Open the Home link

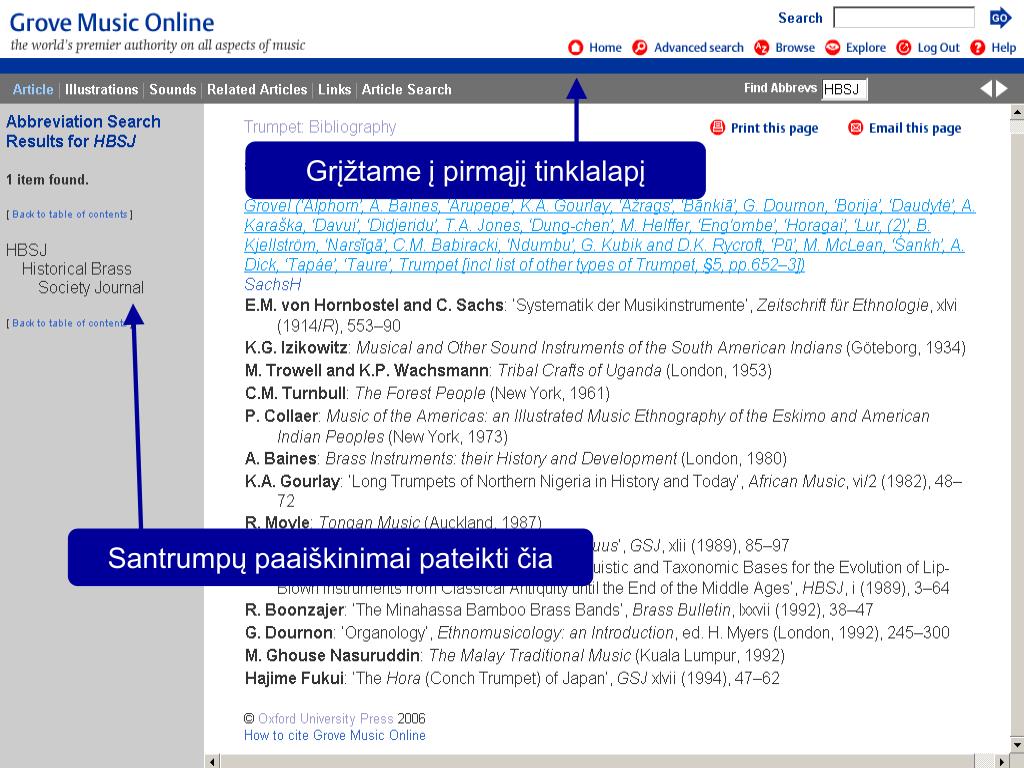click(605, 48)
